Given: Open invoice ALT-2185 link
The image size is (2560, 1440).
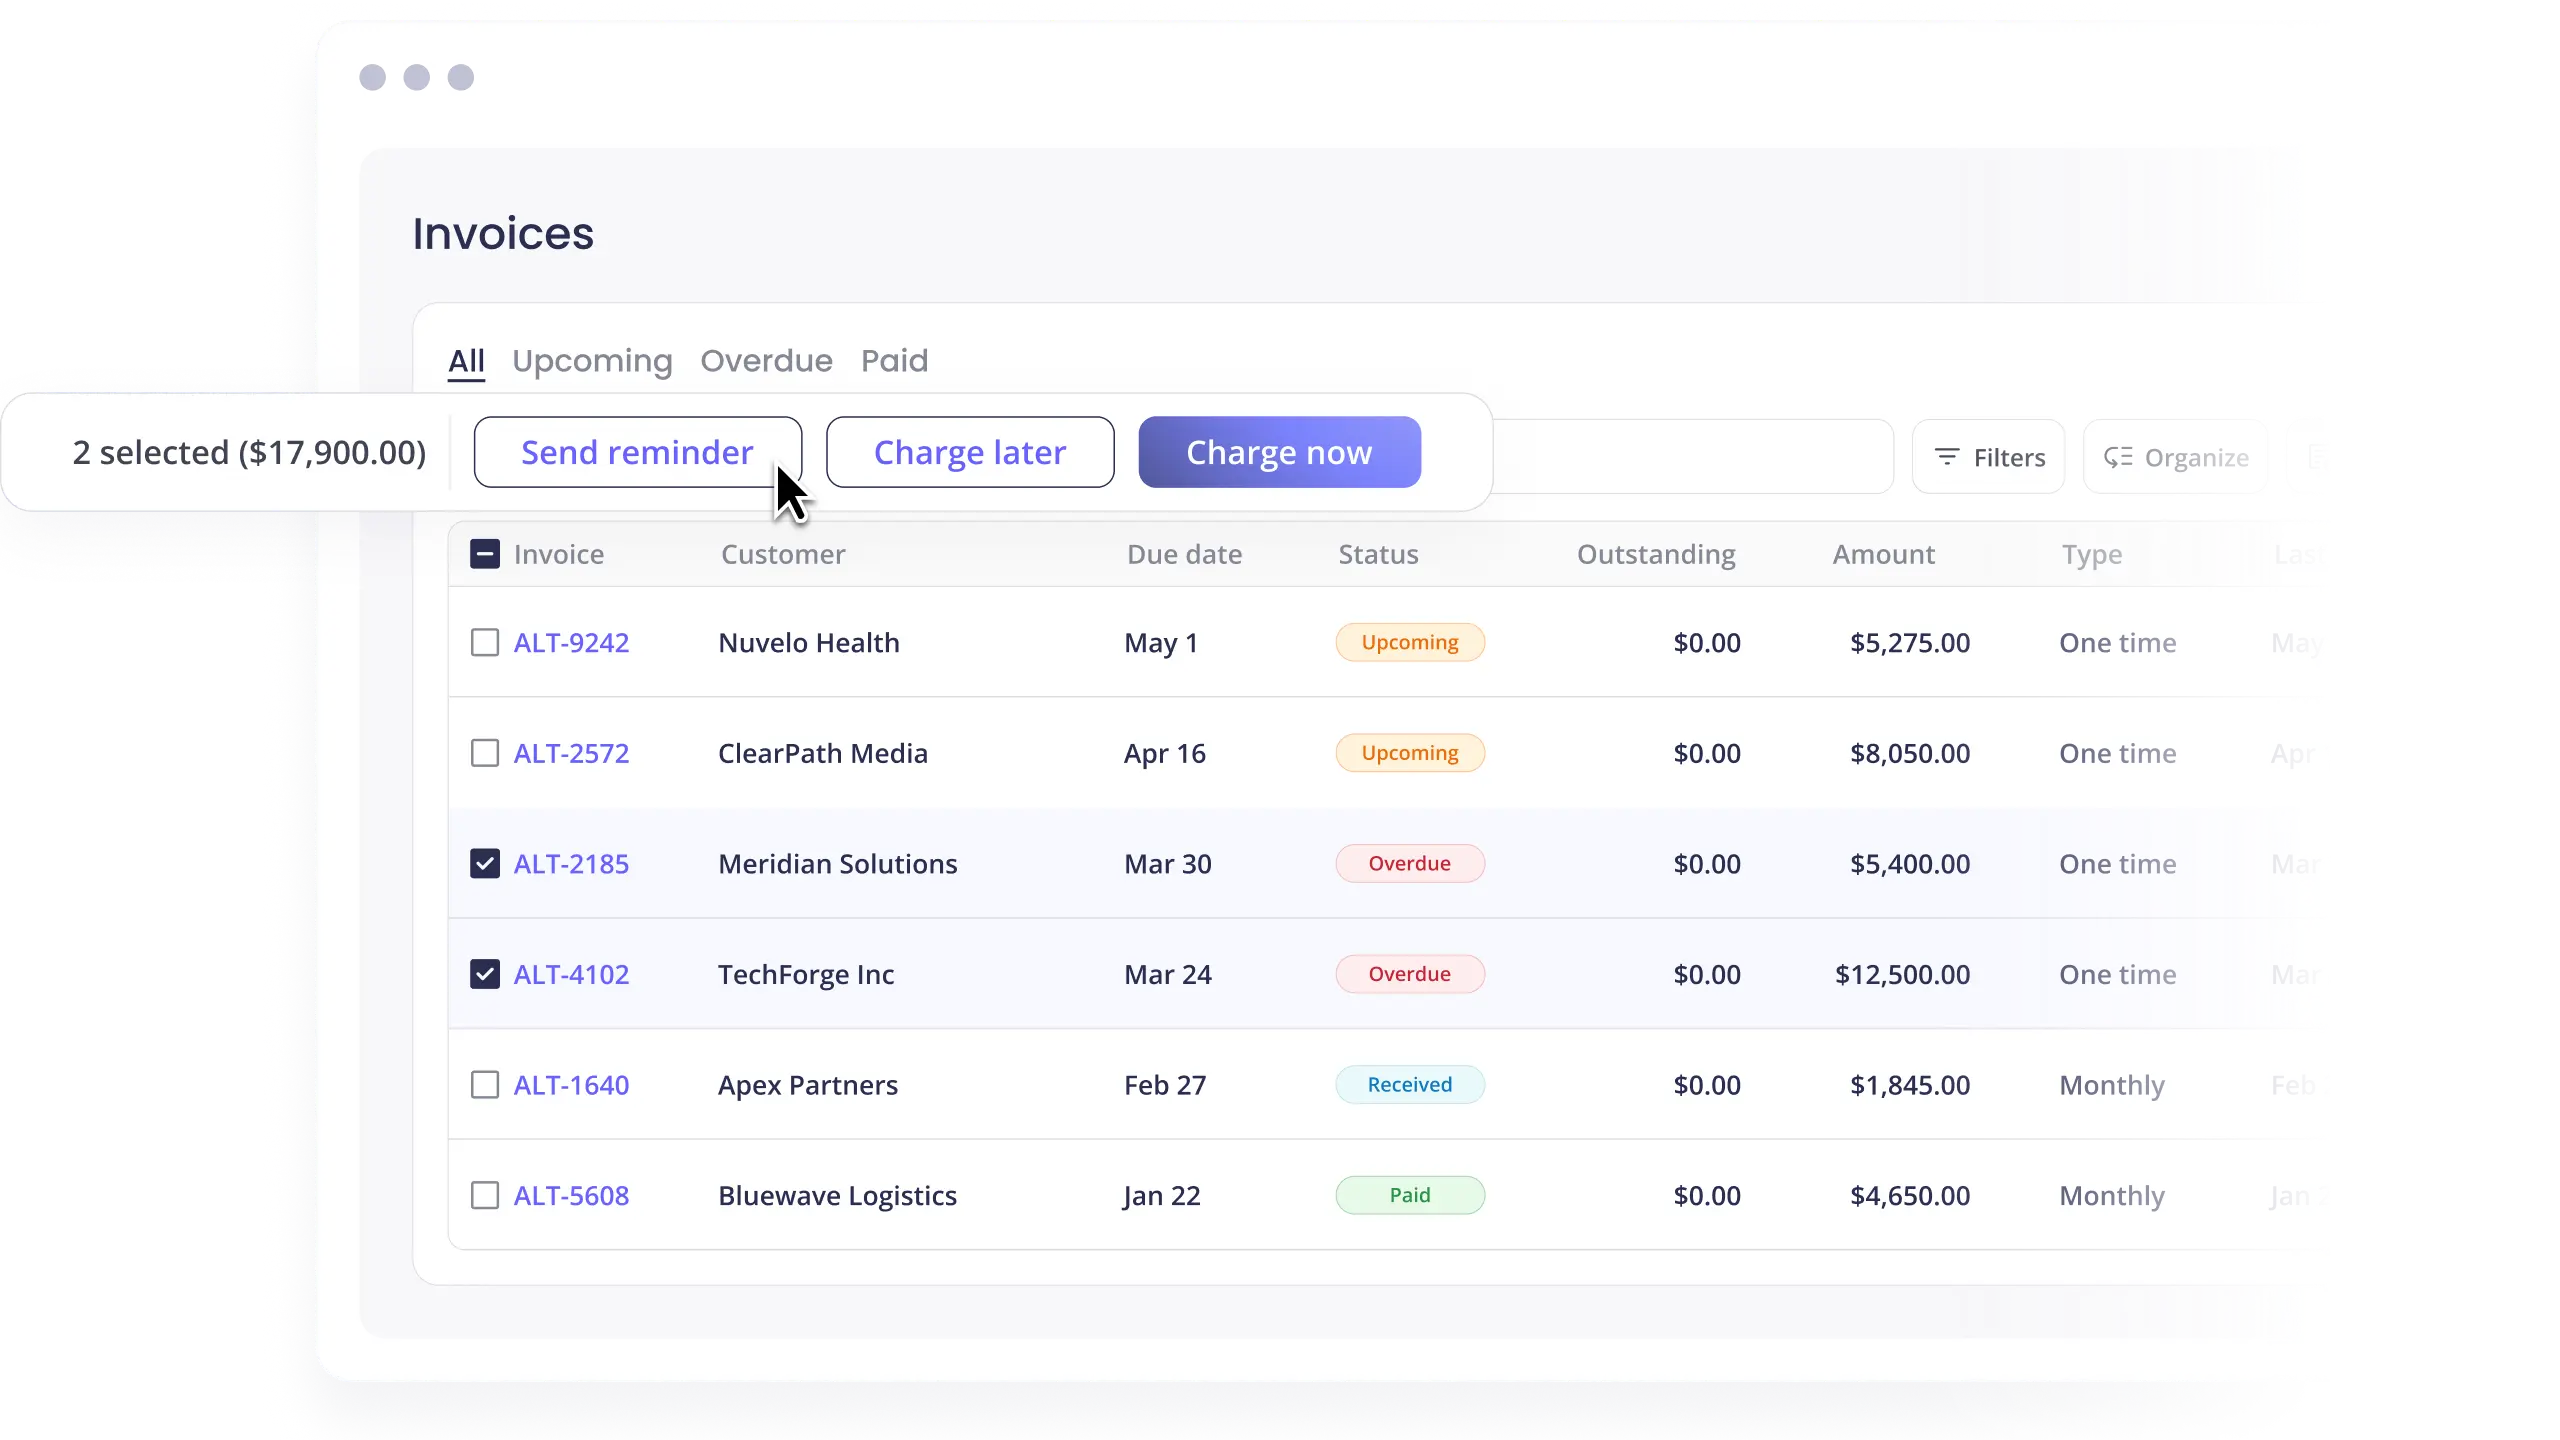Looking at the screenshot, I should (571, 863).
